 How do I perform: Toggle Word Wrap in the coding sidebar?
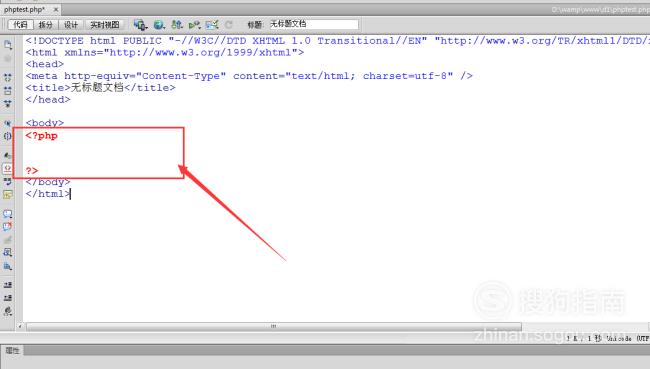point(7,182)
